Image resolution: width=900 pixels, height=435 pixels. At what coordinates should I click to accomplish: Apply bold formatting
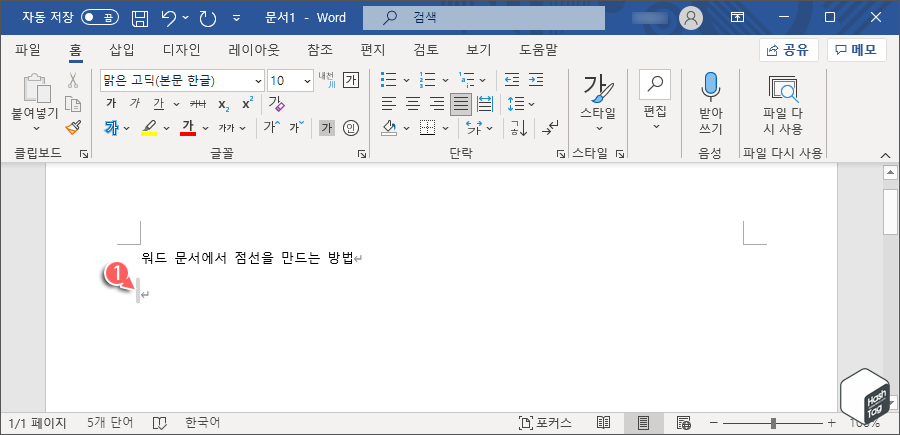tap(111, 104)
